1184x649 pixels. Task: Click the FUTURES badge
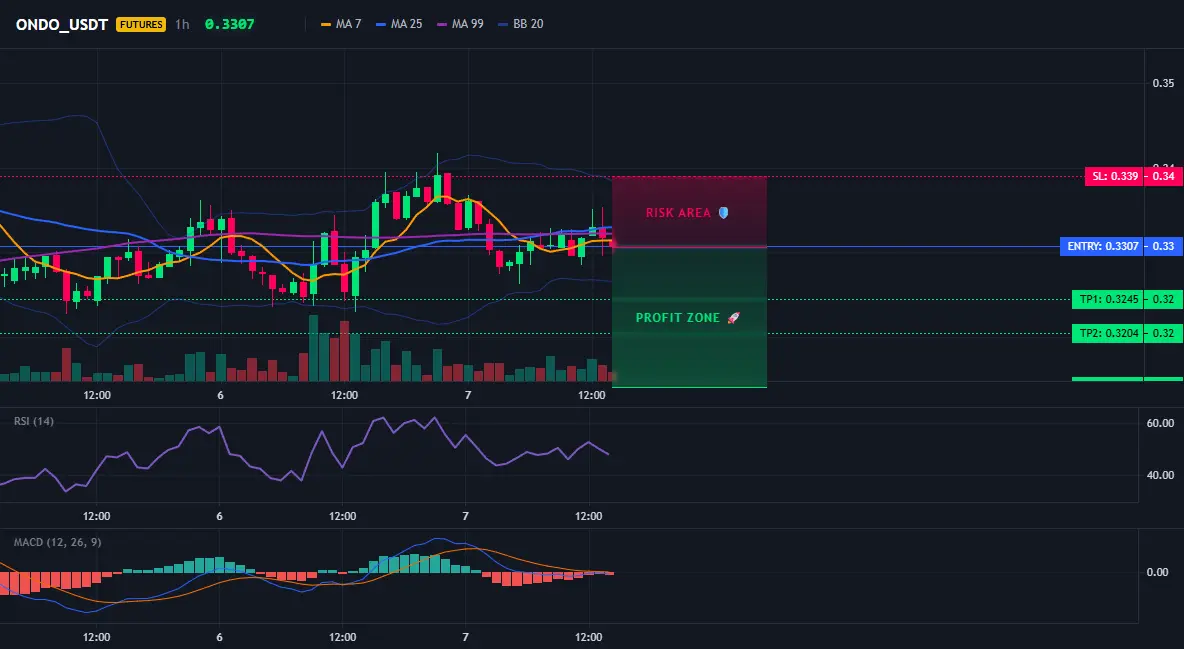[140, 24]
